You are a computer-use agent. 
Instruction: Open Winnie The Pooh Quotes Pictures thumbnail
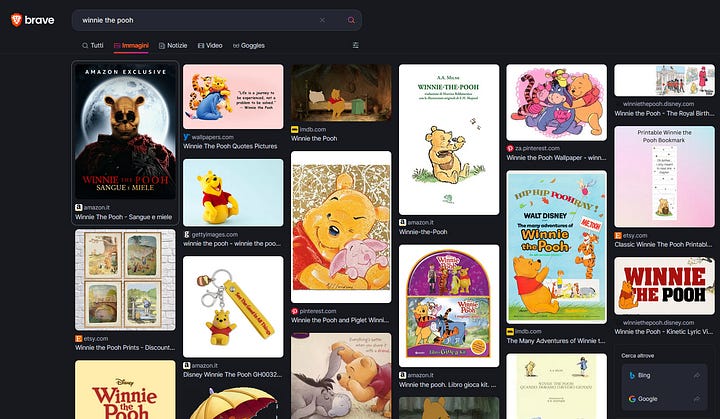coord(233,96)
